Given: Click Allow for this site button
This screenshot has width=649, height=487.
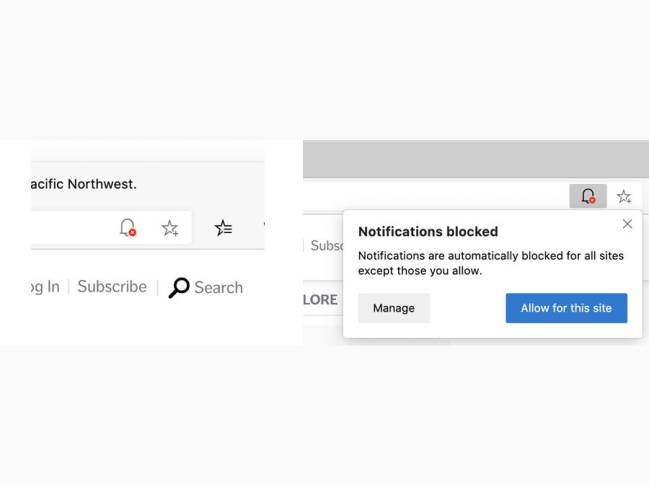Looking at the screenshot, I should pos(566,308).
